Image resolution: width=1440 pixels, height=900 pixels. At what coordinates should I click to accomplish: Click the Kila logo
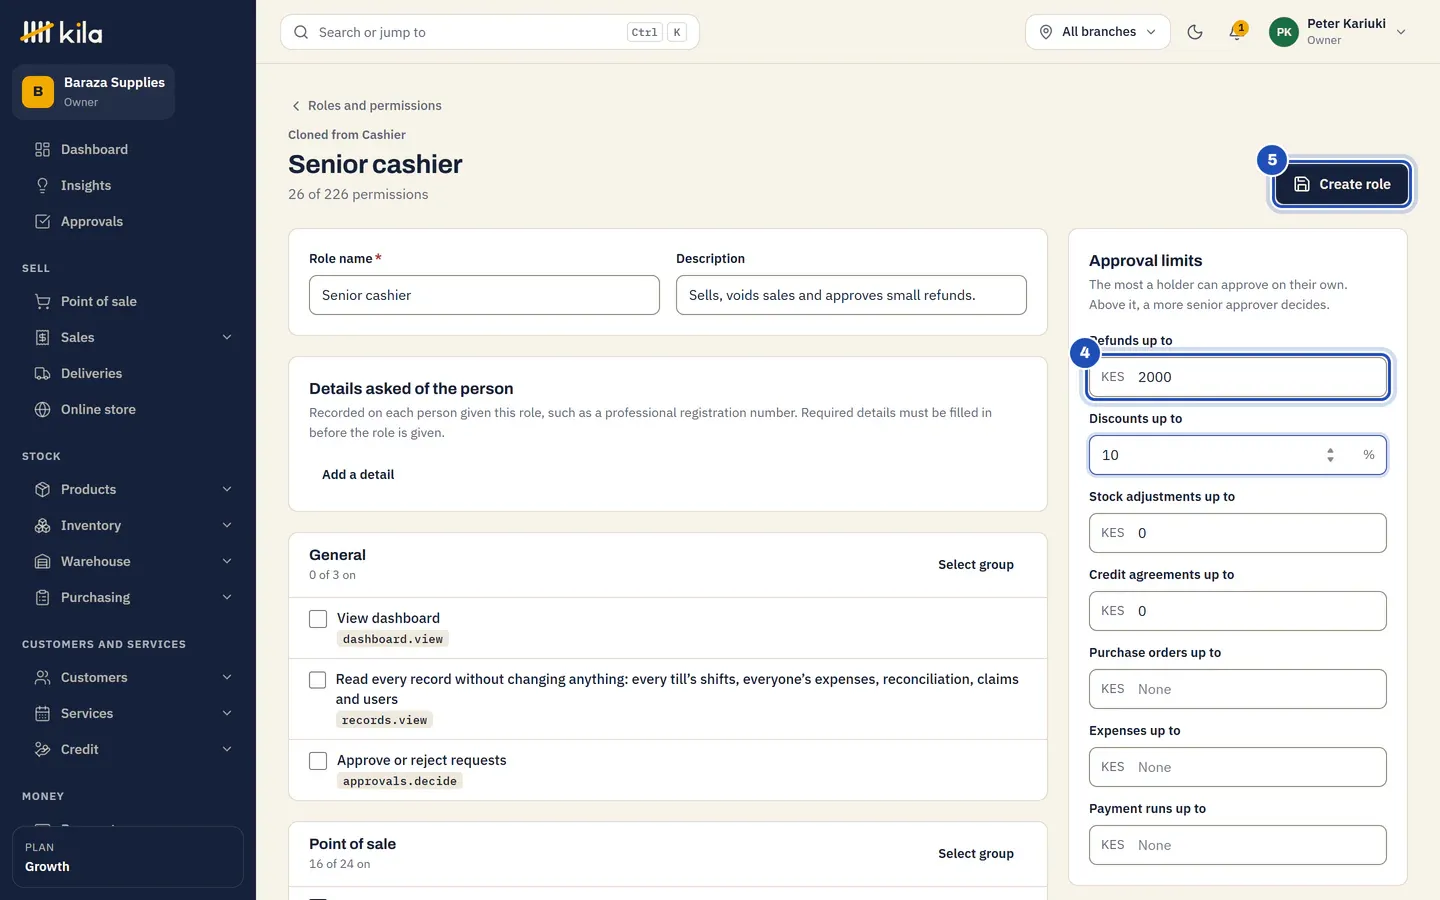(x=61, y=32)
